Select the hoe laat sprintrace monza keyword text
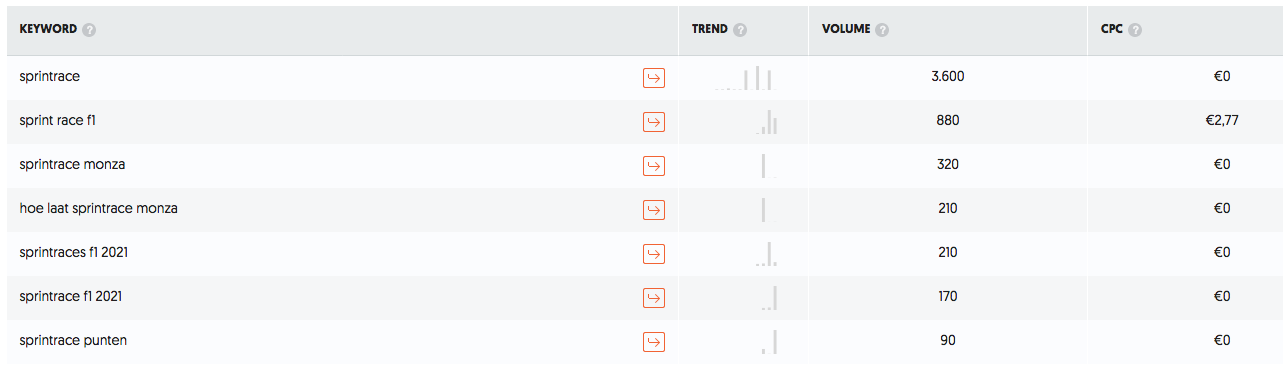 point(98,208)
